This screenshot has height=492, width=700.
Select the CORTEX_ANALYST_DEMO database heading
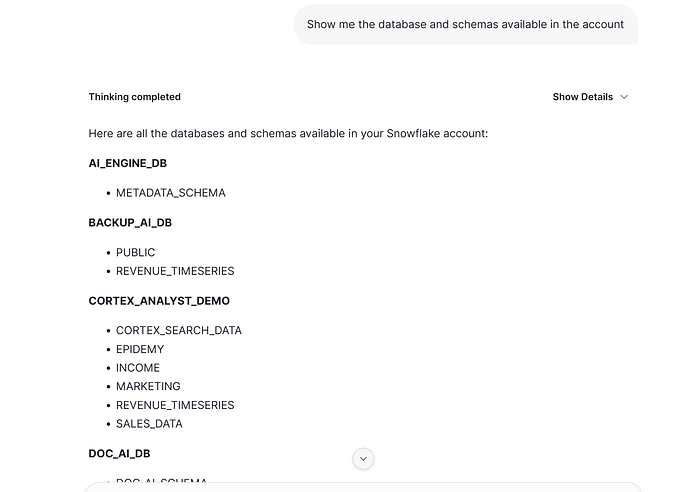tap(159, 300)
